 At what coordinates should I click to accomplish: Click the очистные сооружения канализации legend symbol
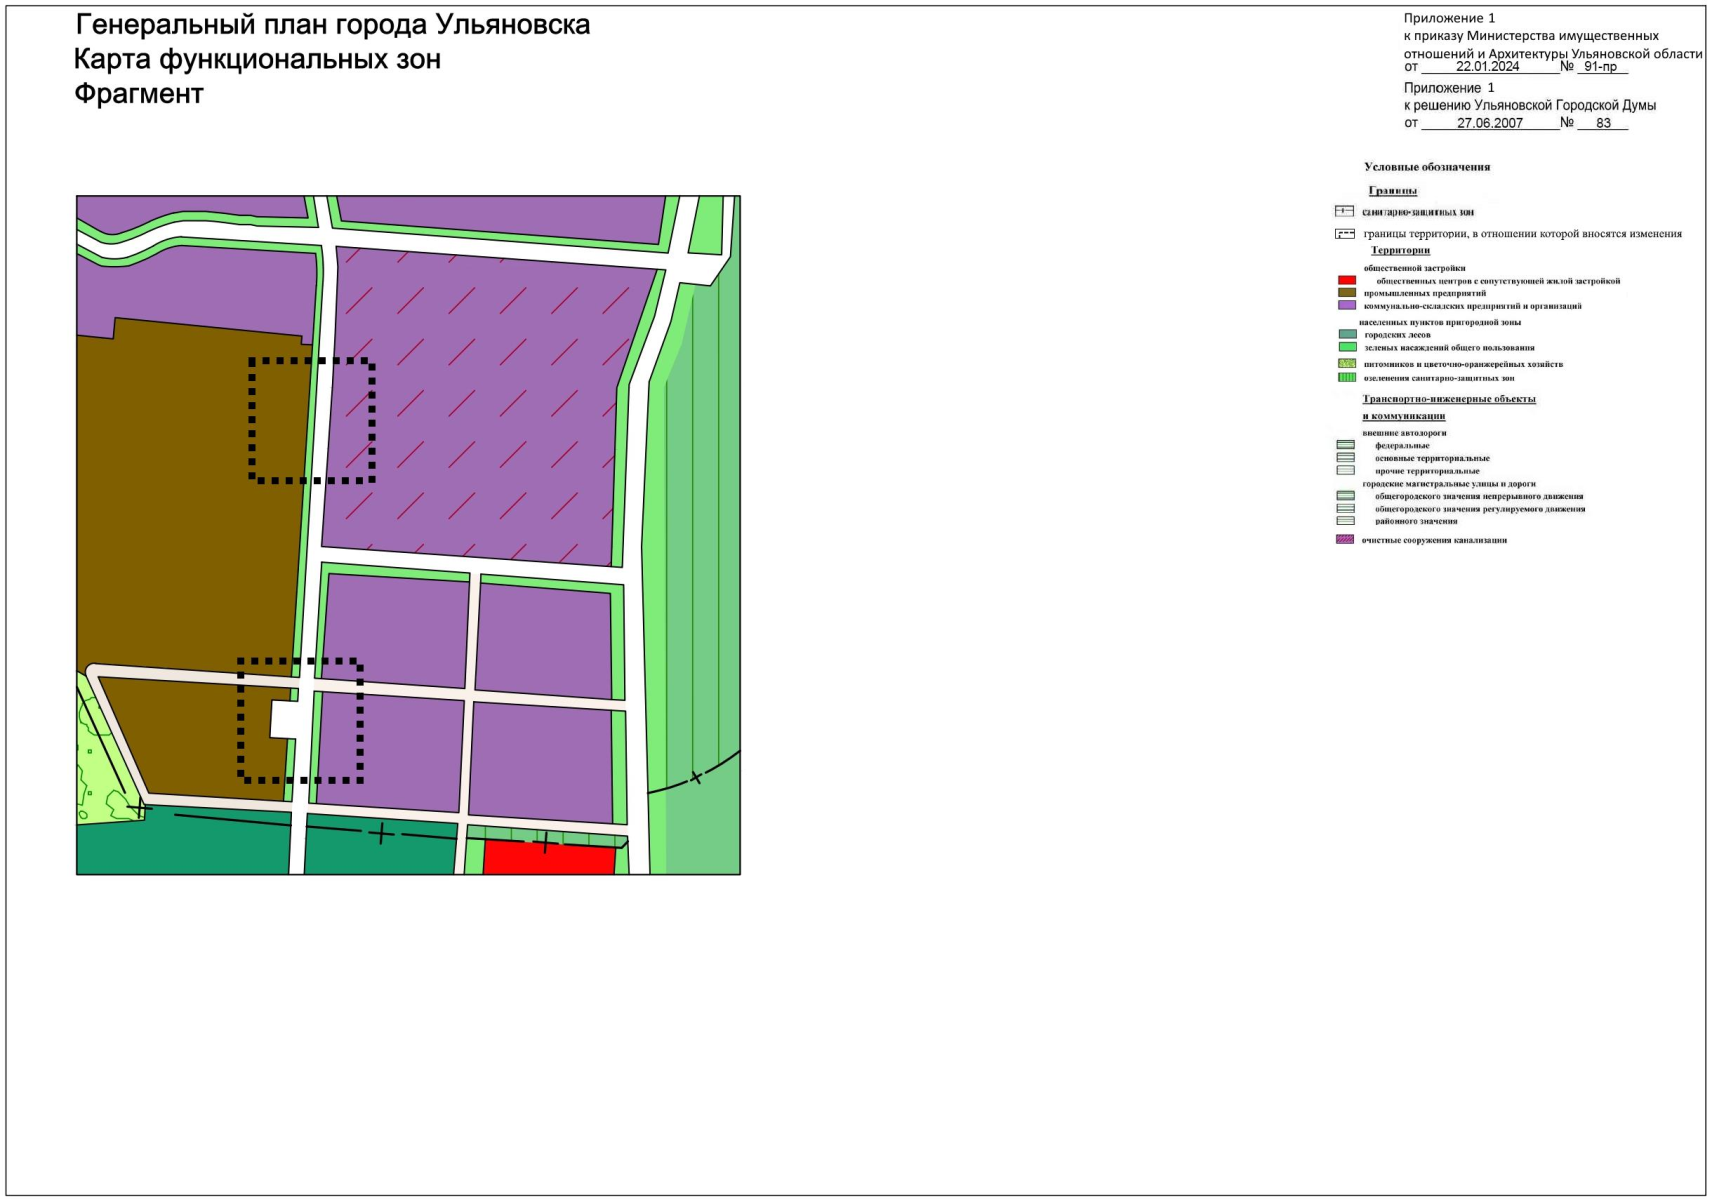1345,540
